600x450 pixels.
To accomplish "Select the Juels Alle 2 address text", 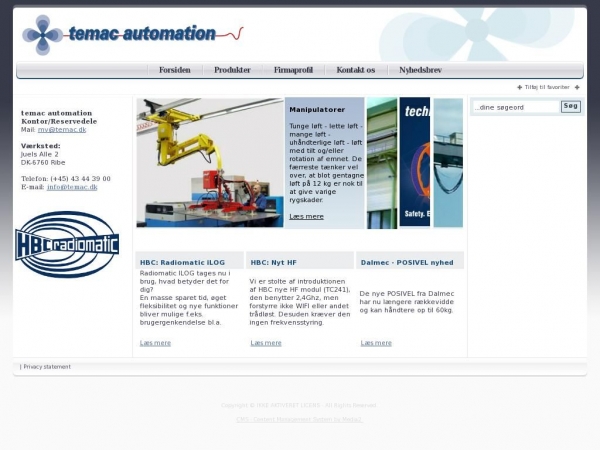I will click(x=40, y=154).
